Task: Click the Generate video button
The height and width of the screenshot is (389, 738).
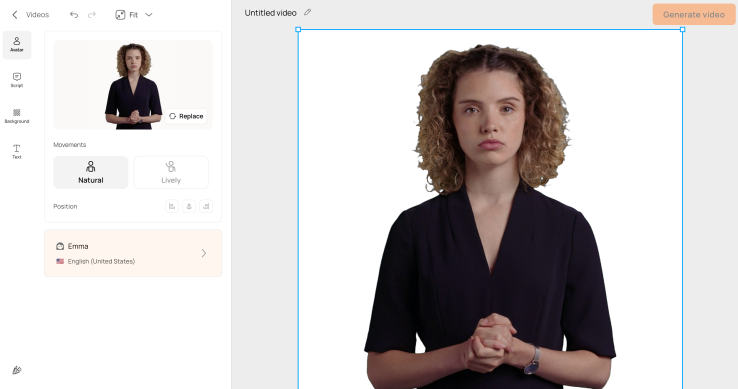Action: click(x=694, y=15)
